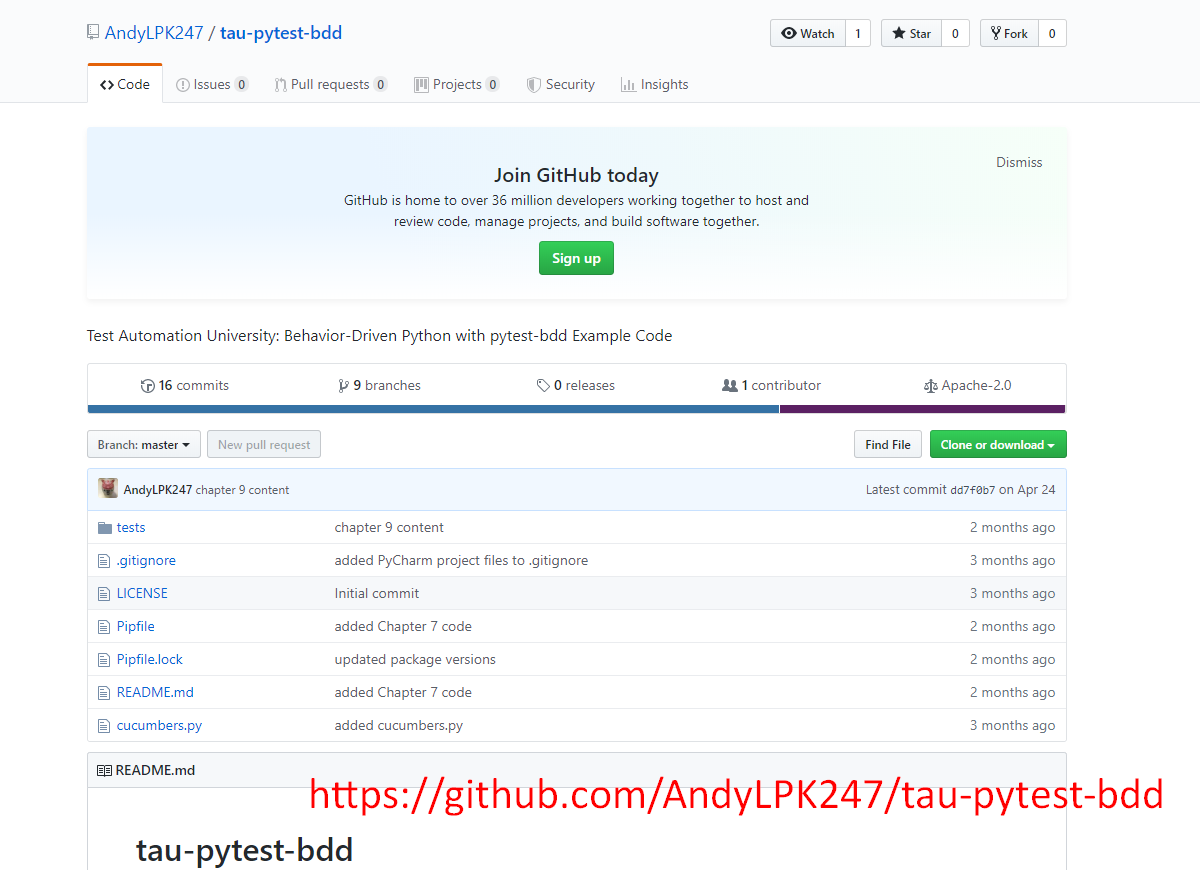The height and width of the screenshot is (870, 1200).
Task: Open README.md file name in file list
Action: tap(155, 692)
